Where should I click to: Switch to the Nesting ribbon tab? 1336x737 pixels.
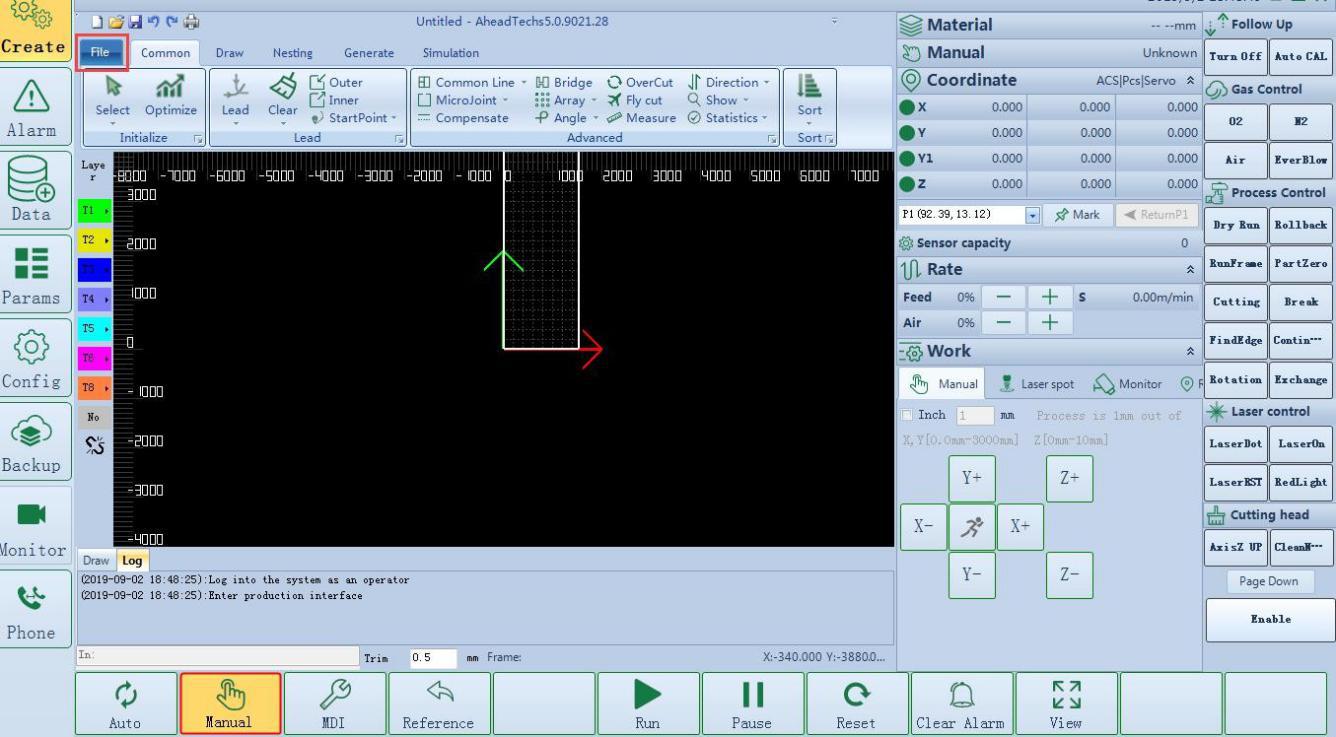click(292, 53)
